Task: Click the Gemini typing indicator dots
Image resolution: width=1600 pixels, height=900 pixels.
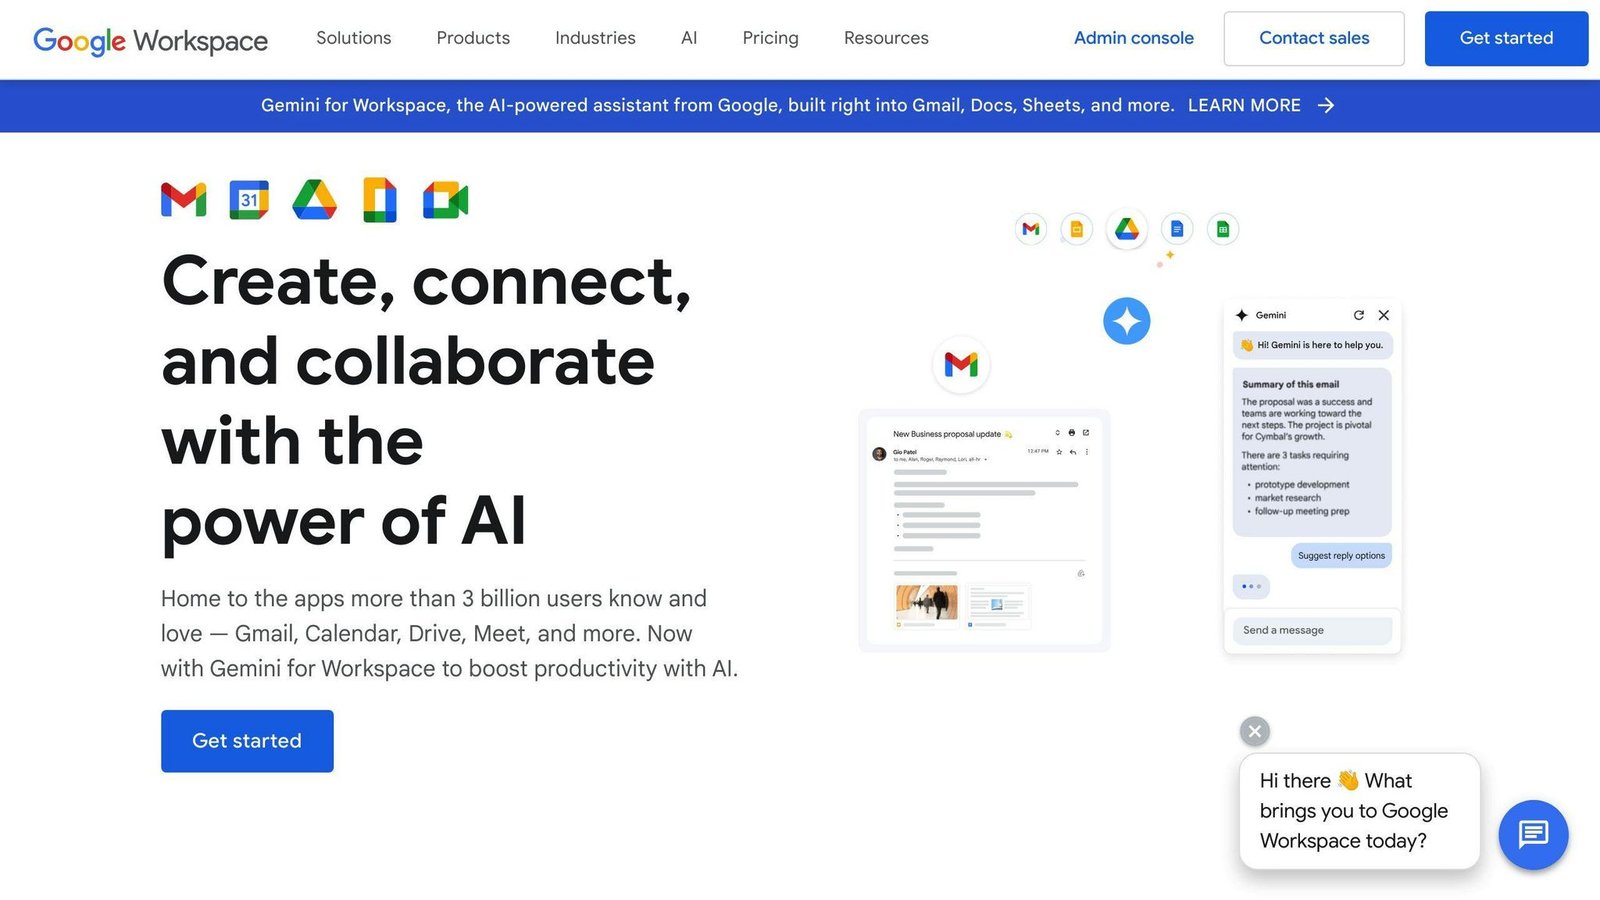Action: click(x=1251, y=586)
